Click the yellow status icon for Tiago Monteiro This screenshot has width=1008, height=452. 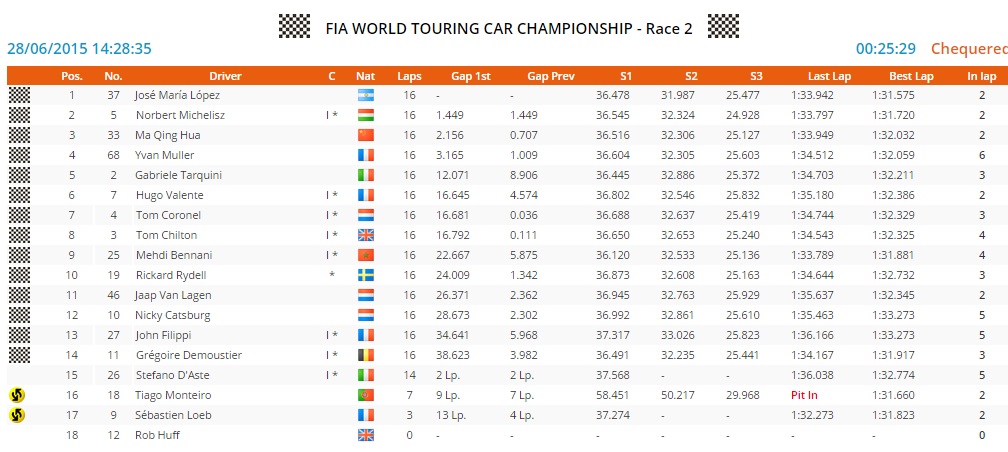(17, 395)
